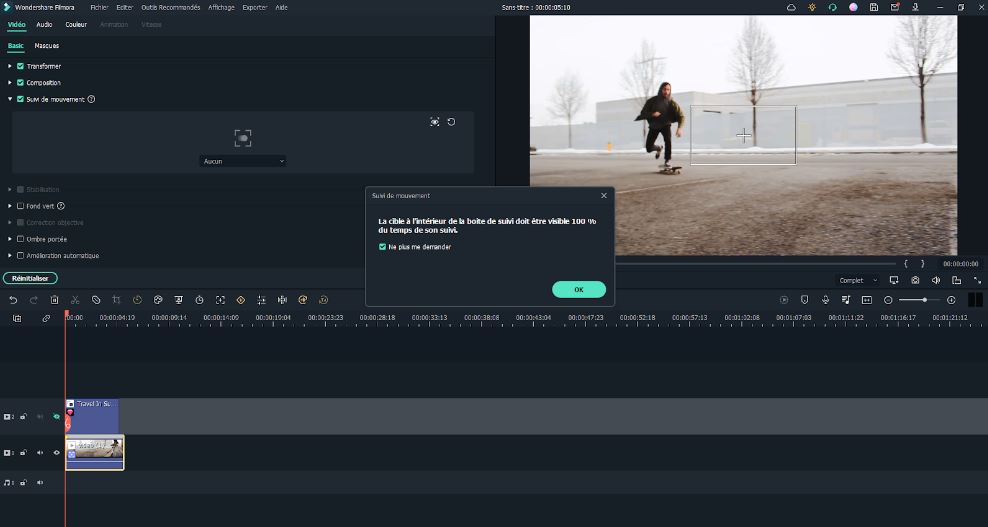The image size is (988, 527).
Task: Click the microphone voiceover icon
Action: pyautogui.click(x=825, y=300)
